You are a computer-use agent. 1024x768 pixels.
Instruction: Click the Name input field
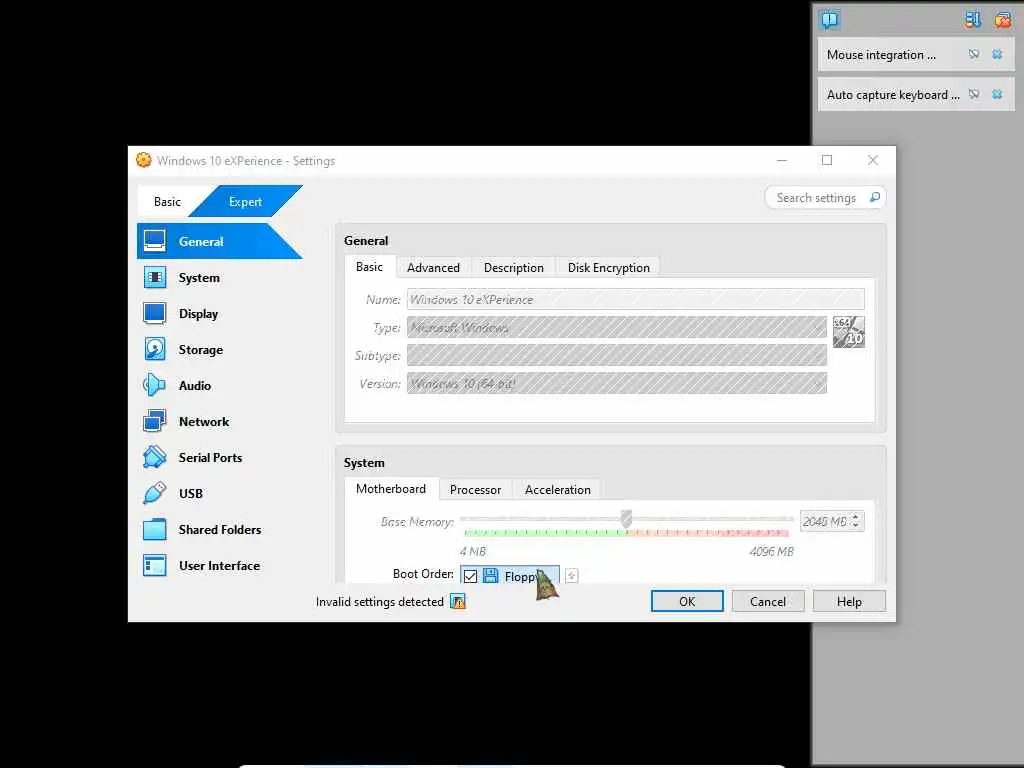coord(635,299)
